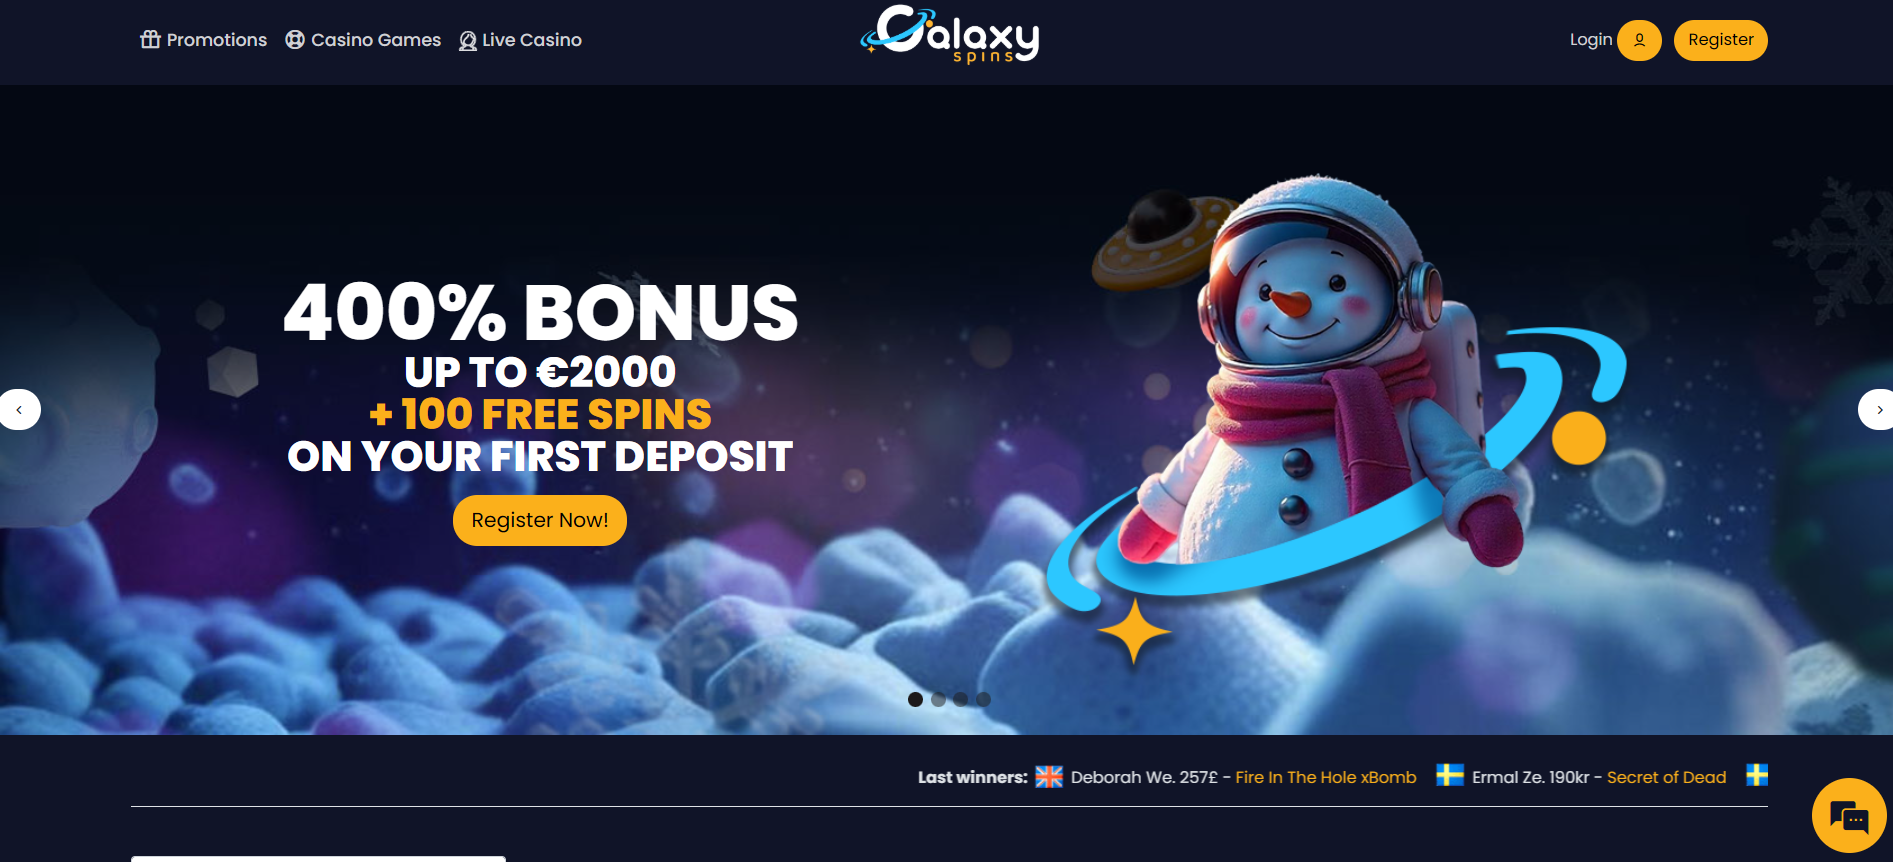The image size is (1893, 862).
Task: Advance to the next banner slide
Action: tap(1877, 409)
